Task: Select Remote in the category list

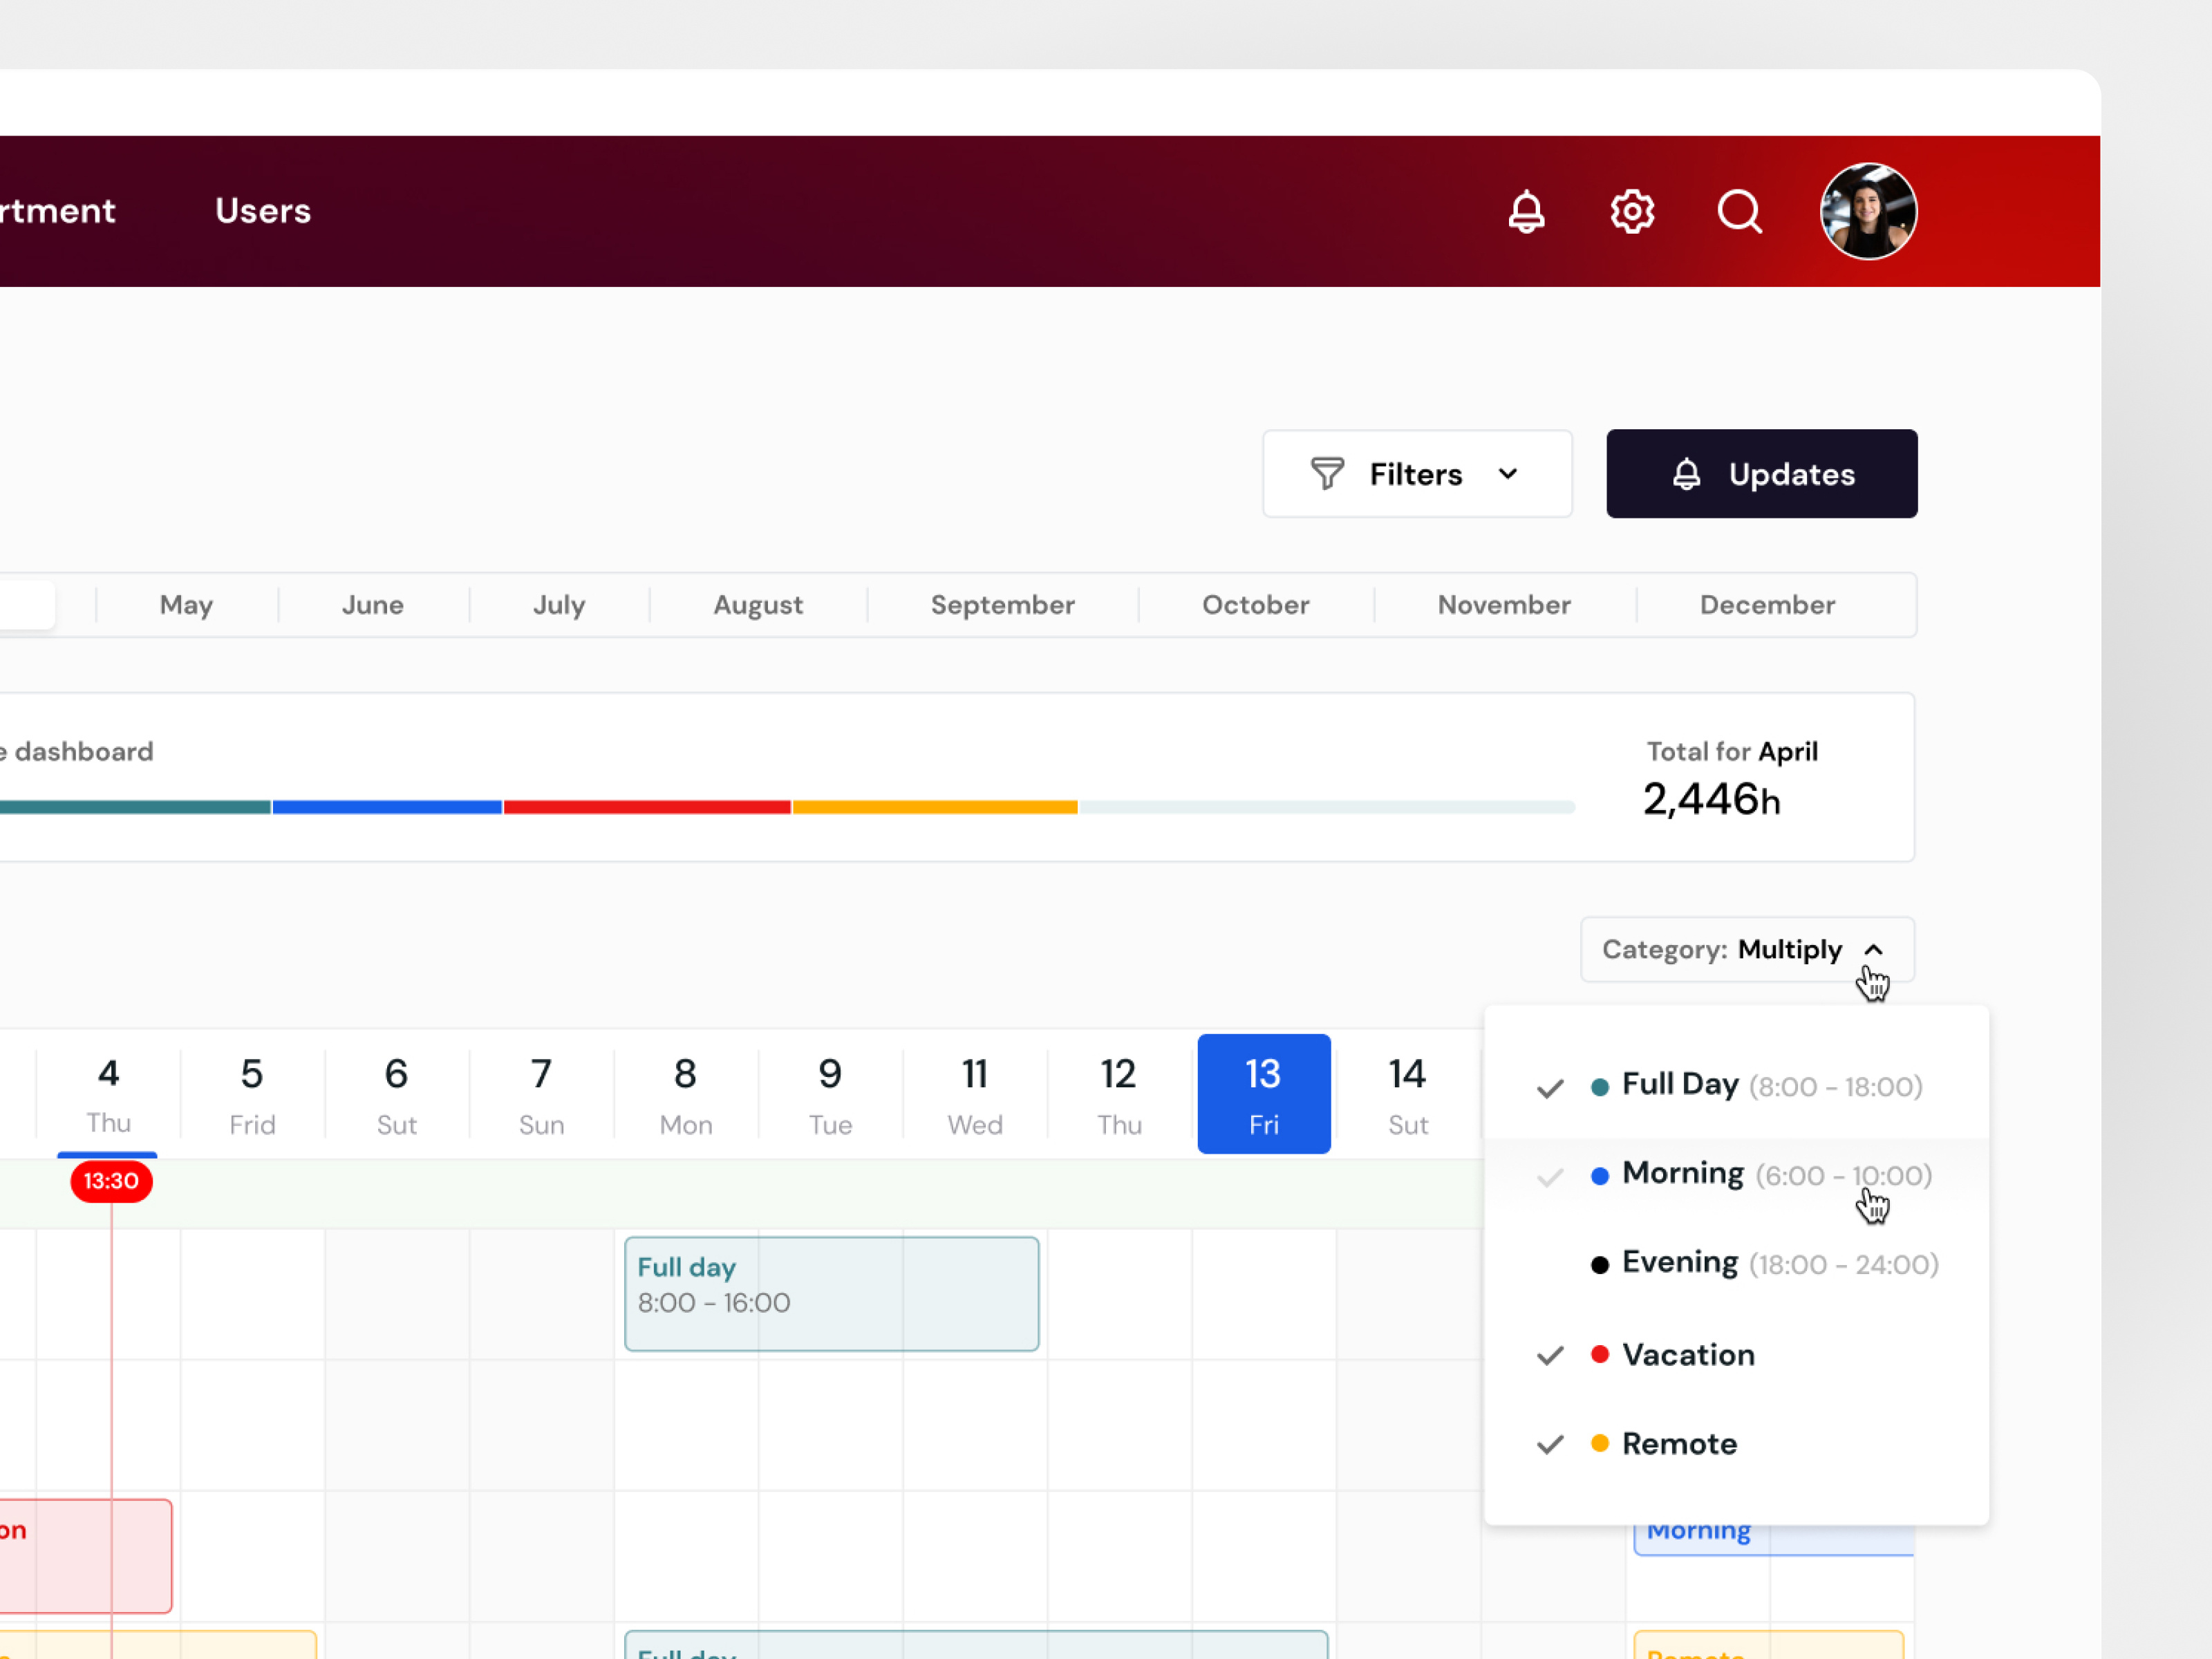Action: click(x=1679, y=1443)
